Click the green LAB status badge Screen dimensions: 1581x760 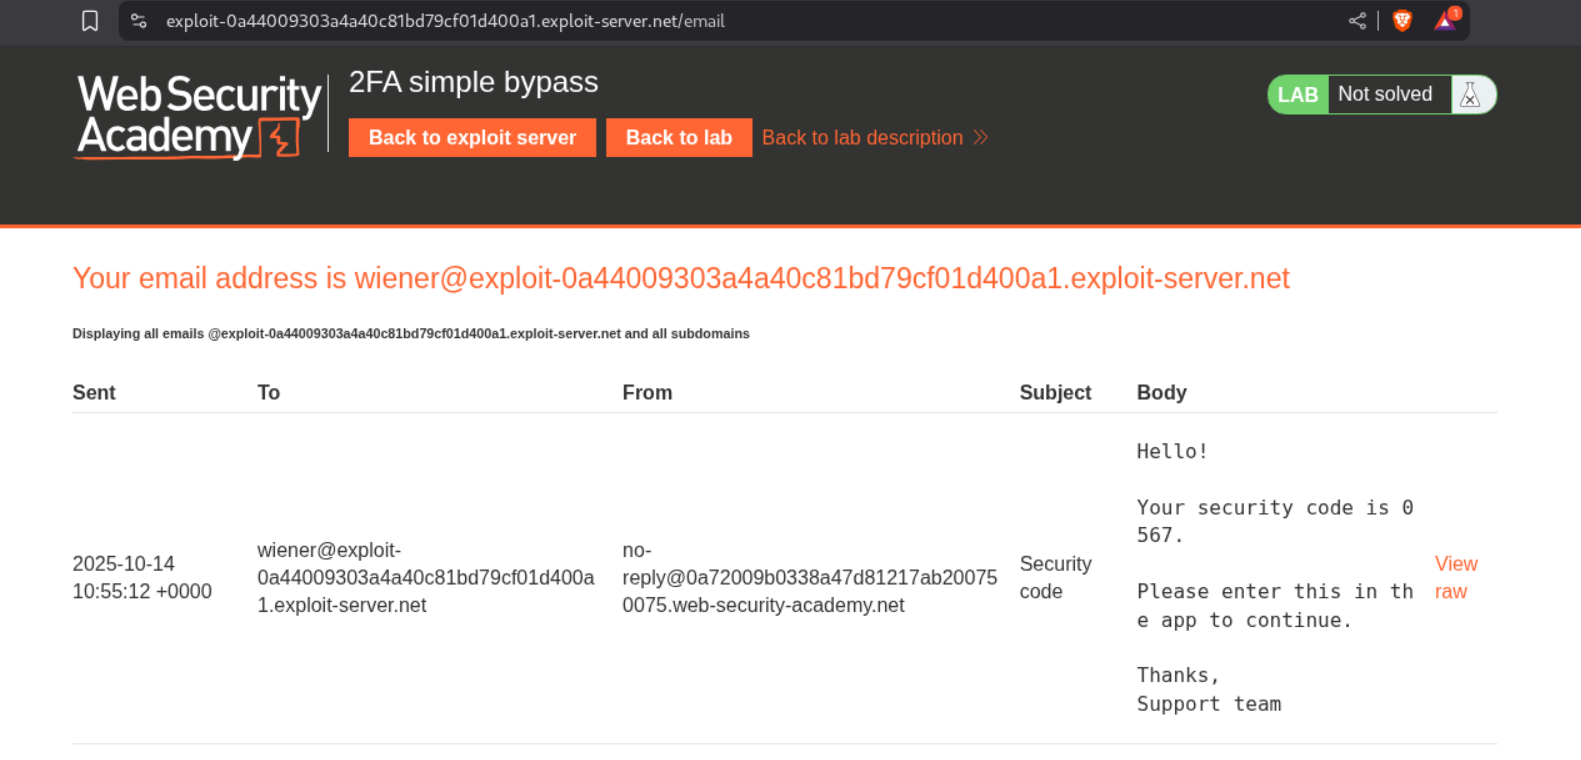1298,95
